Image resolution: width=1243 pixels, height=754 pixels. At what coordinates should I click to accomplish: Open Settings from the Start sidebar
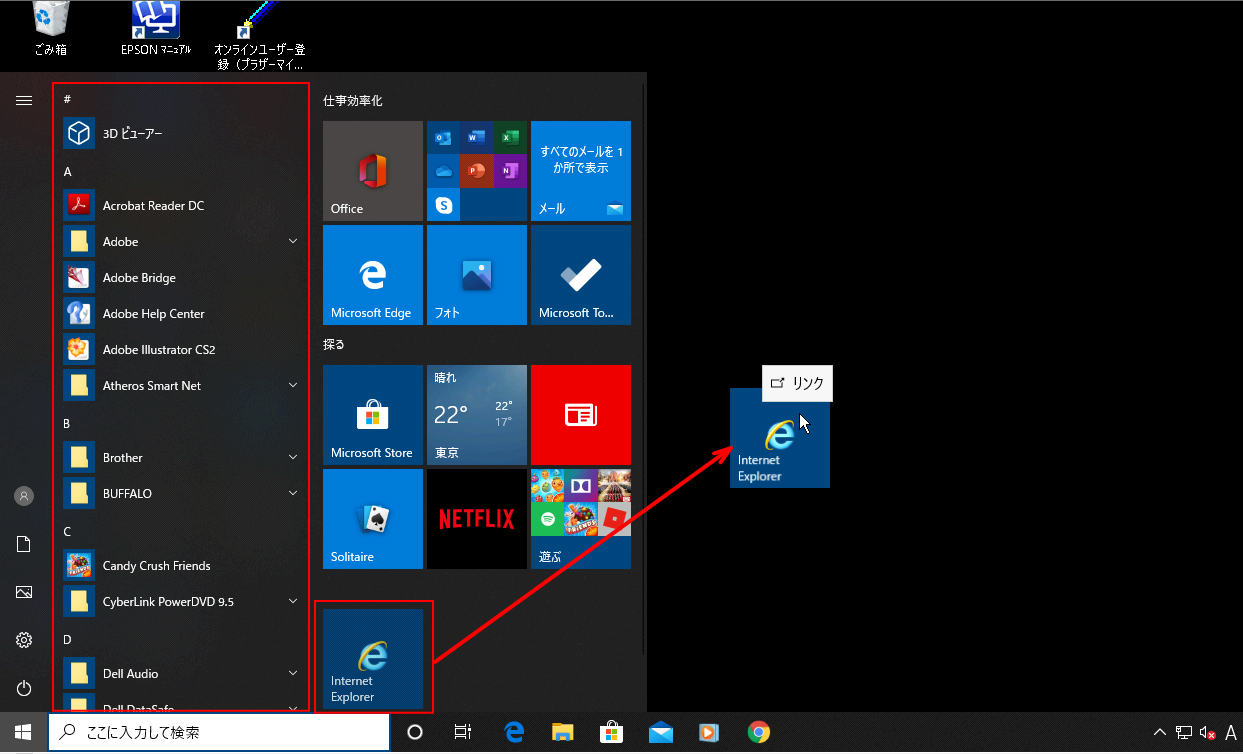tap(24, 640)
